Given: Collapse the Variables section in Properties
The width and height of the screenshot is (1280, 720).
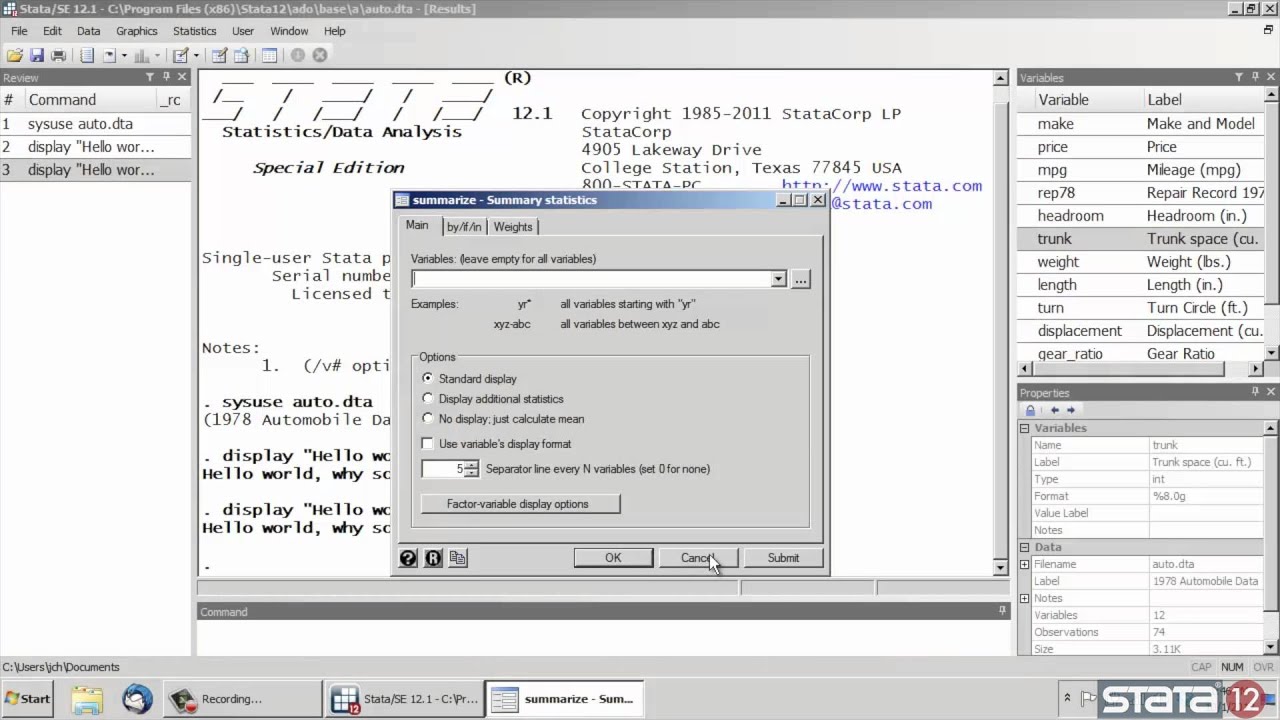Looking at the screenshot, I should pyautogui.click(x=1024, y=428).
